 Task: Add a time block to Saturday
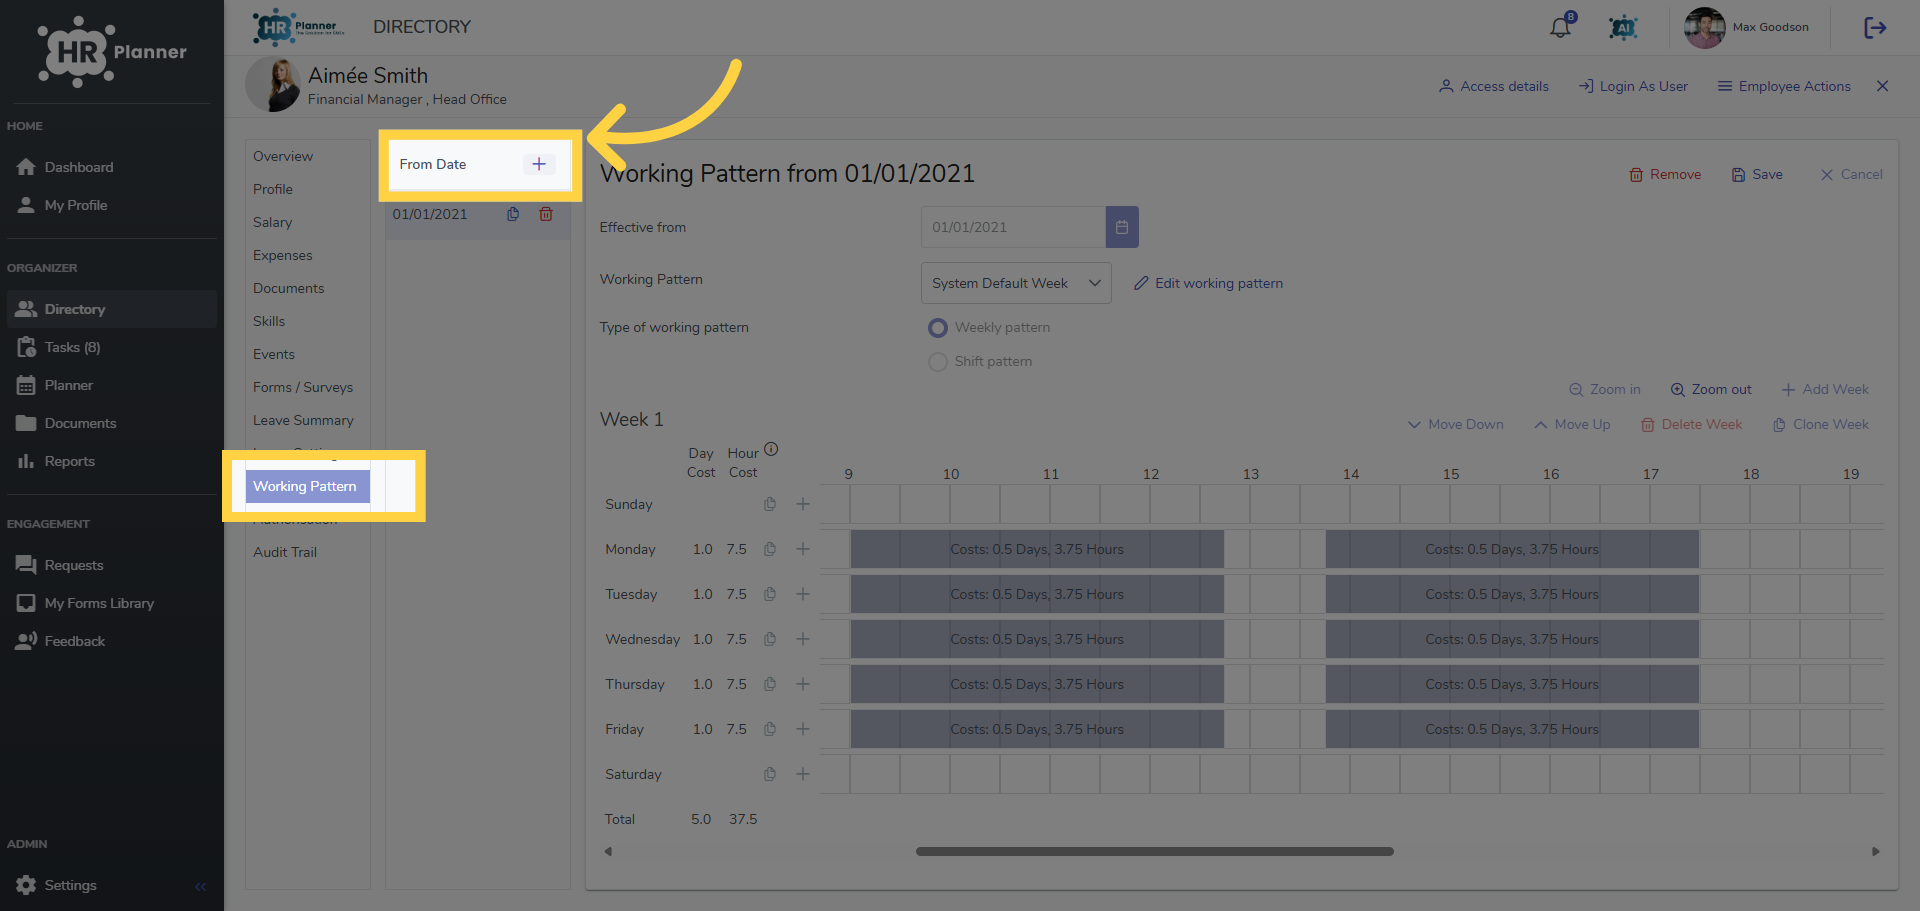click(802, 774)
